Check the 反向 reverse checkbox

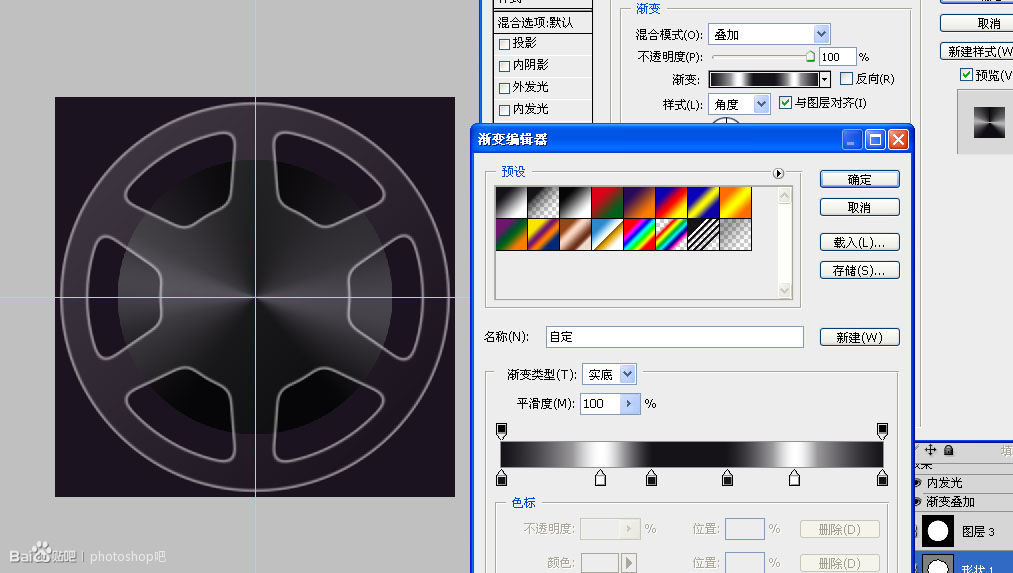tap(846, 78)
